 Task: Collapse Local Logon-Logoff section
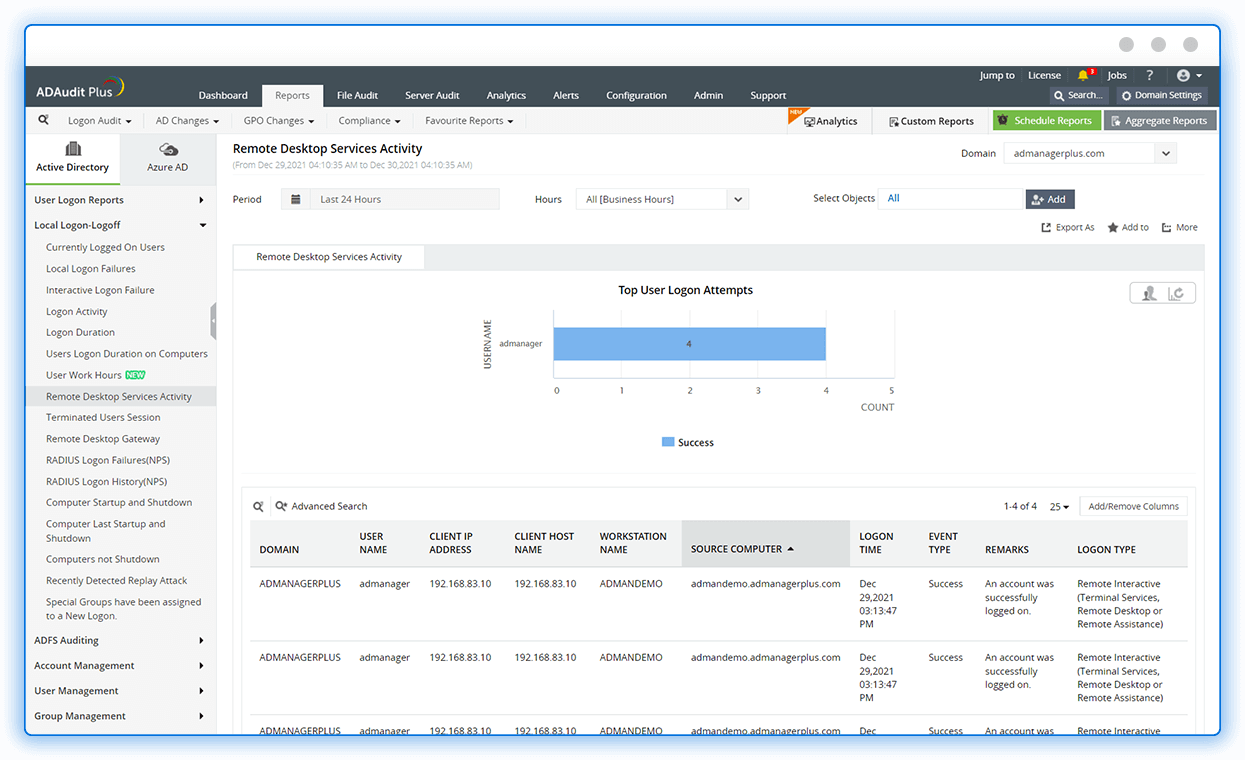120,225
